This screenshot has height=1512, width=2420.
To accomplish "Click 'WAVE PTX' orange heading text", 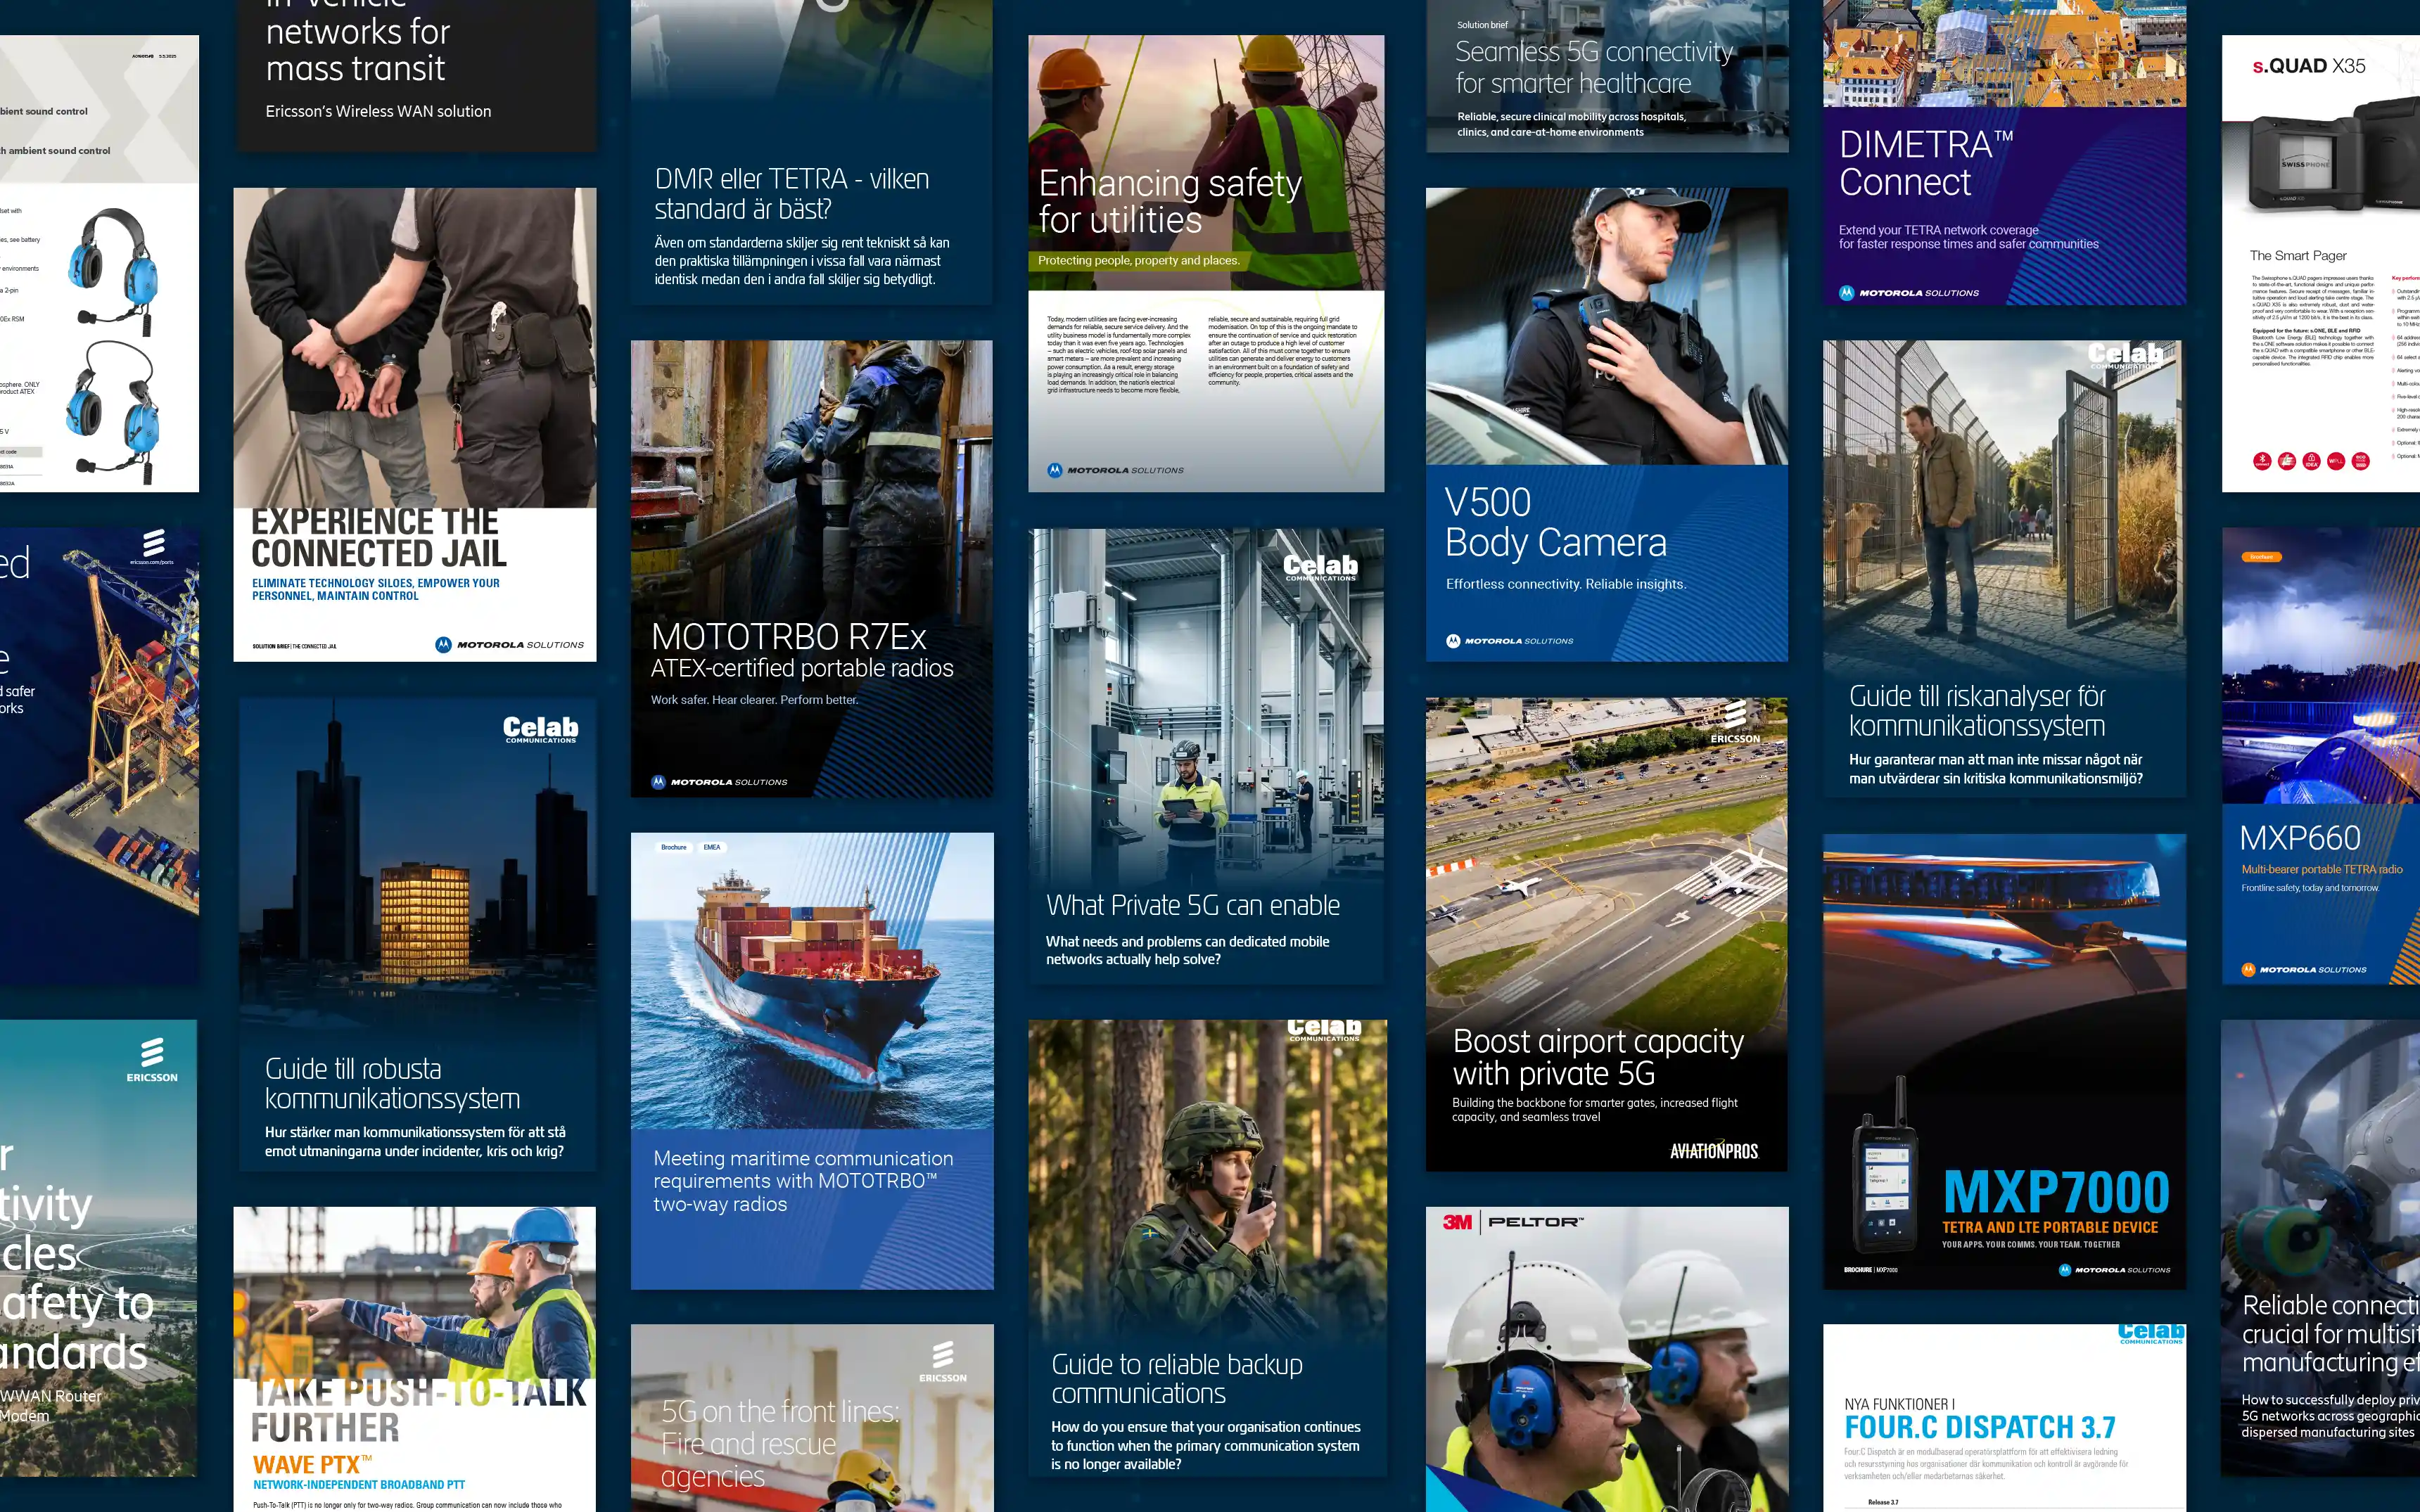I will (312, 1465).
